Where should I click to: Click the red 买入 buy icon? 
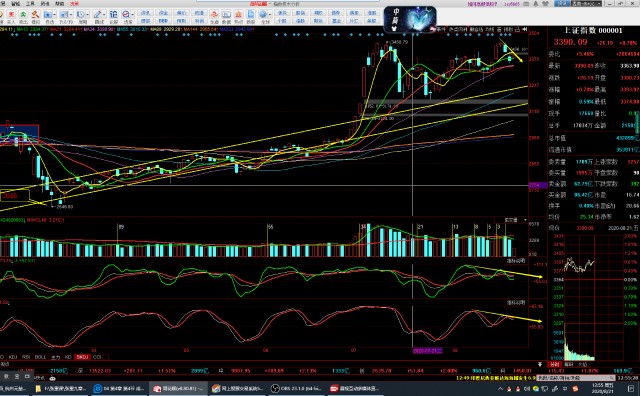(x=11, y=17)
